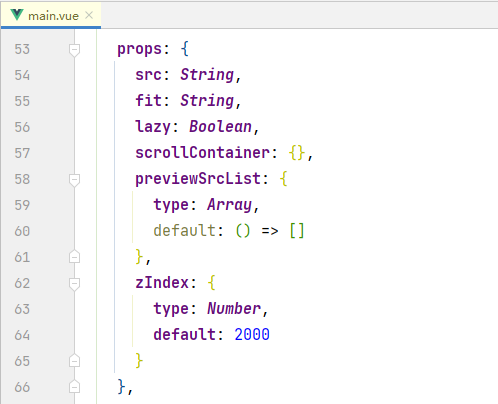Image resolution: width=498 pixels, height=404 pixels.
Task: Click the Vue file icon on main.vue tab
Action: click(17, 15)
